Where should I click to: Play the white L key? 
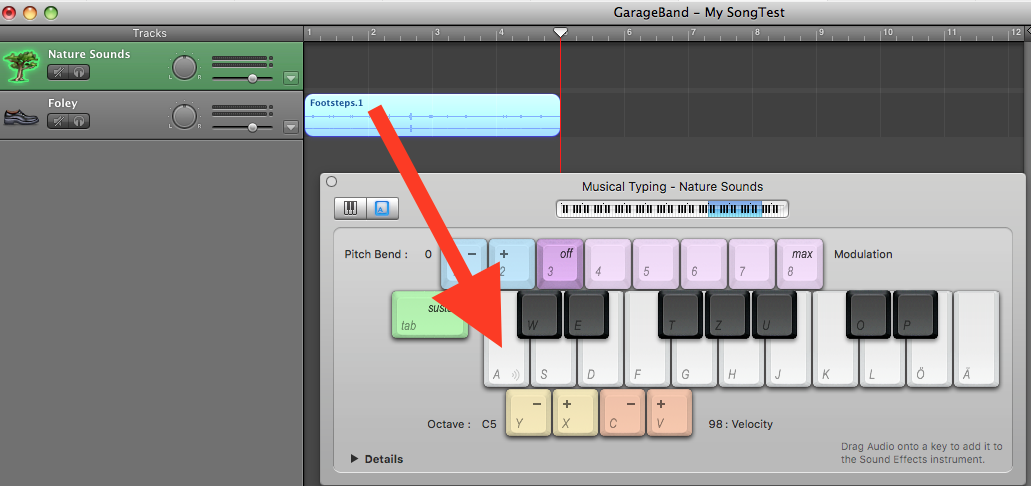point(882,365)
